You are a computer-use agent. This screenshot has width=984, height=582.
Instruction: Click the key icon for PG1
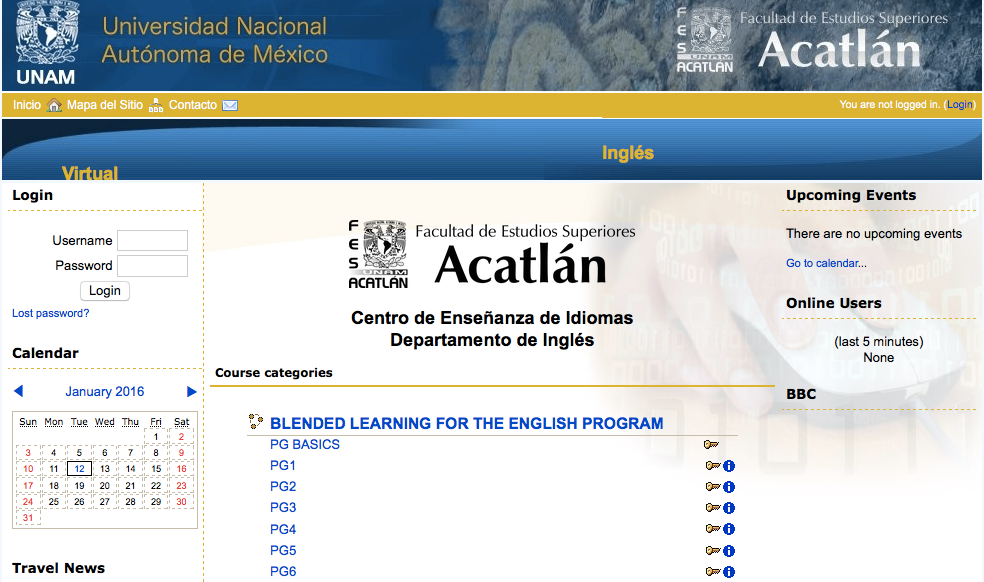[x=713, y=466]
